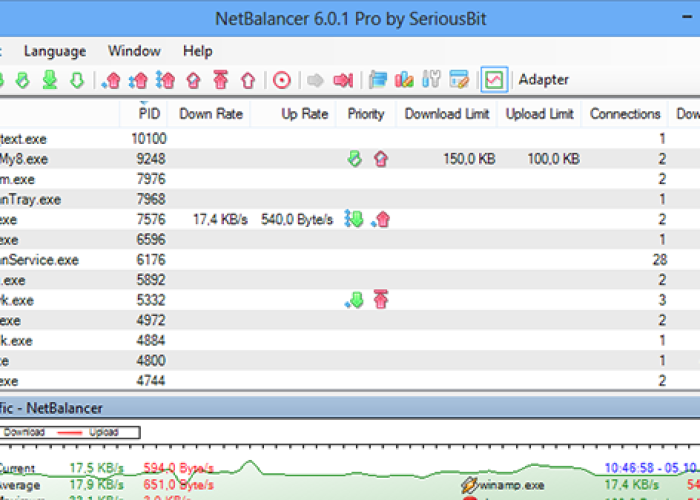700x500 pixels.
Task: Click the Adapter toolbar button
Action: 544,79
